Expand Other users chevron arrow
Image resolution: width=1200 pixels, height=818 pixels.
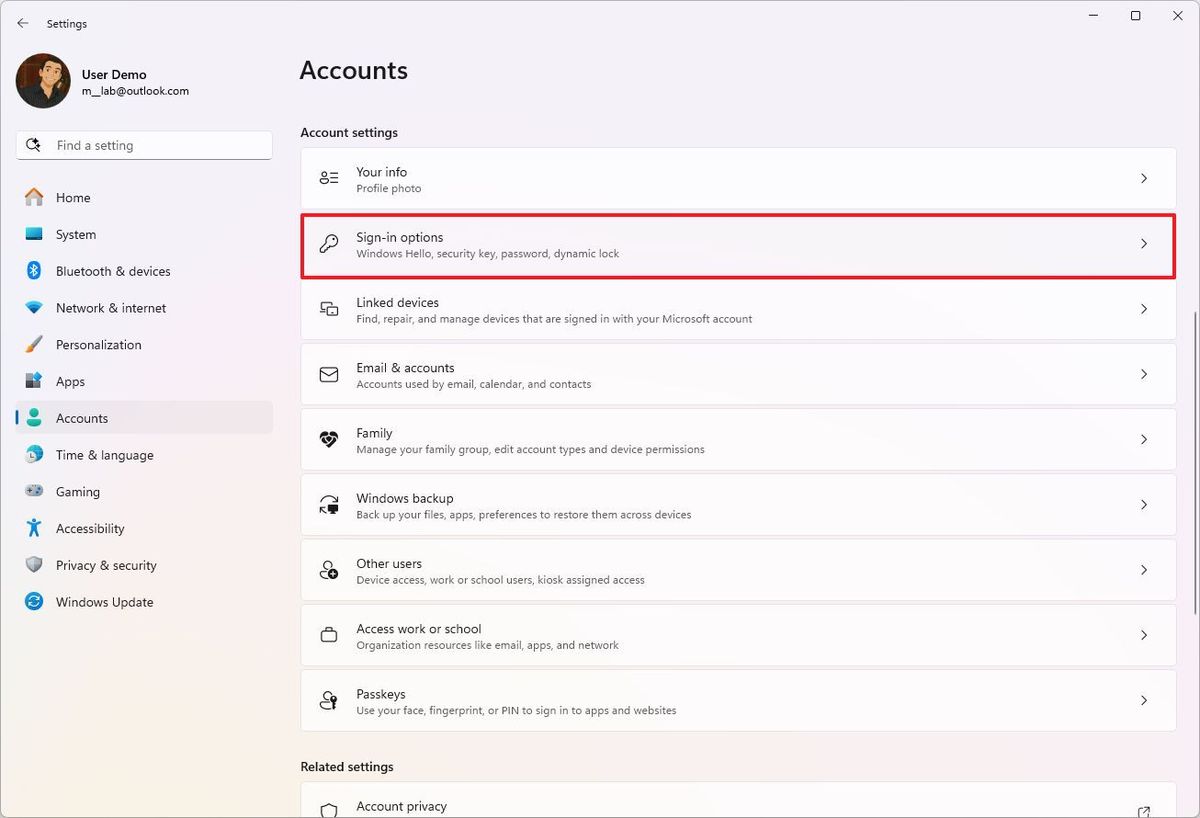[1144, 570]
